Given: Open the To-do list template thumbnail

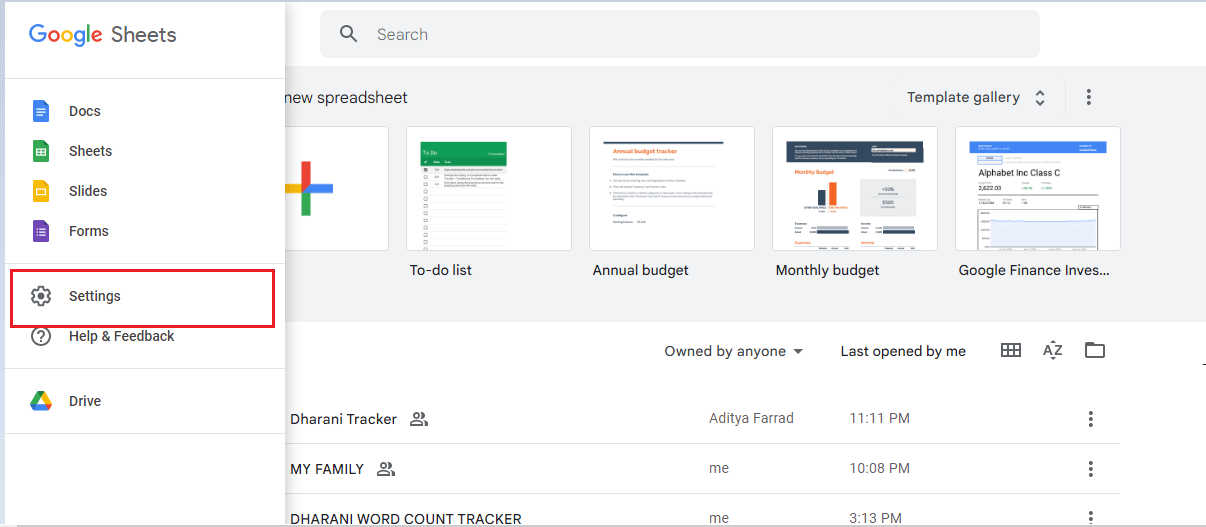Looking at the screenshot, I should (x=489, y=188).
